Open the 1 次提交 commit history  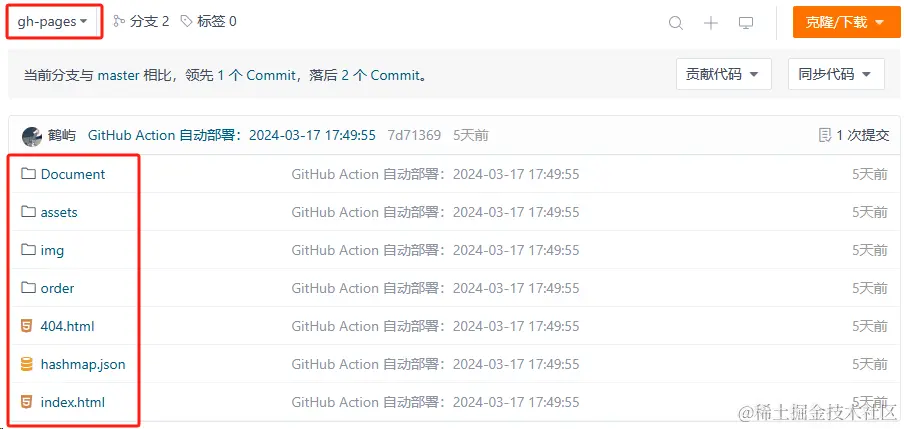854,136
